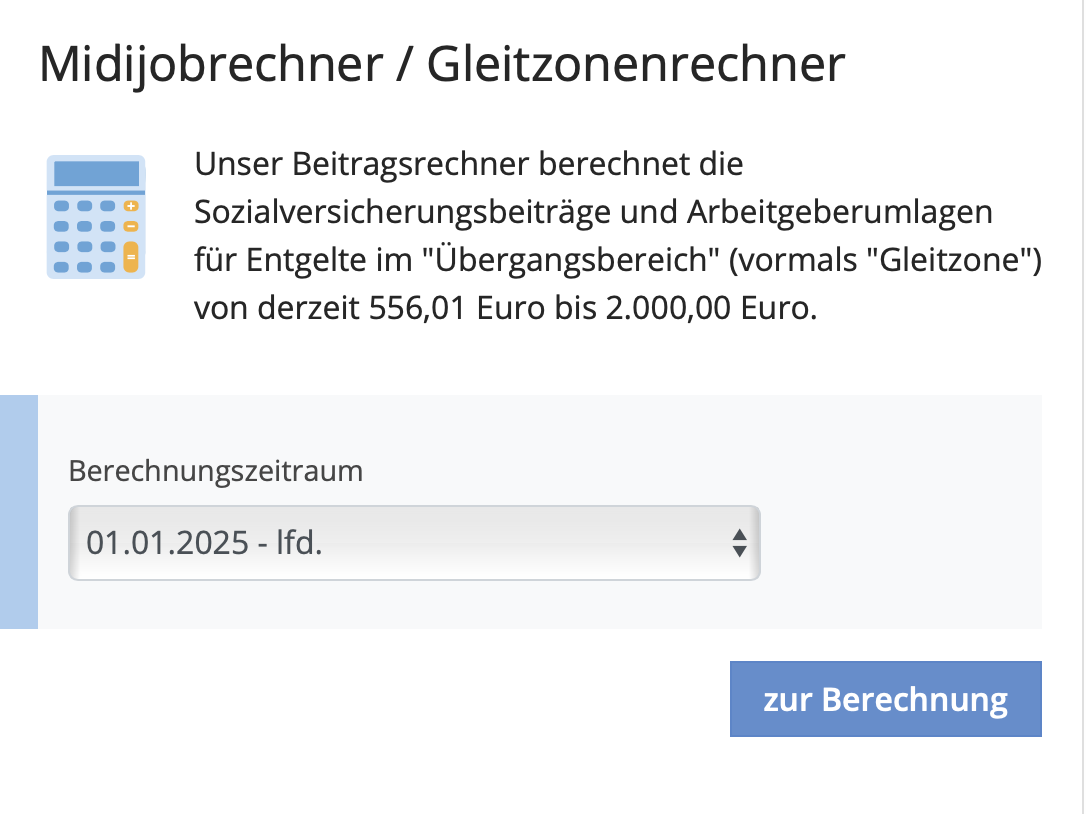Click the orange equals key on calculator icon

click(x=131, y=257)
